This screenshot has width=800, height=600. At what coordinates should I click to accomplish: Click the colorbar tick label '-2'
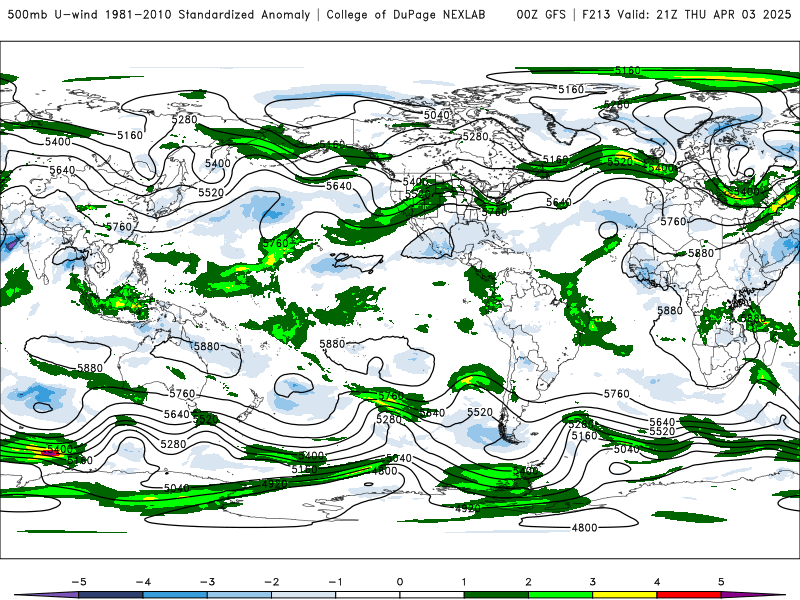[x=271, y=582]
